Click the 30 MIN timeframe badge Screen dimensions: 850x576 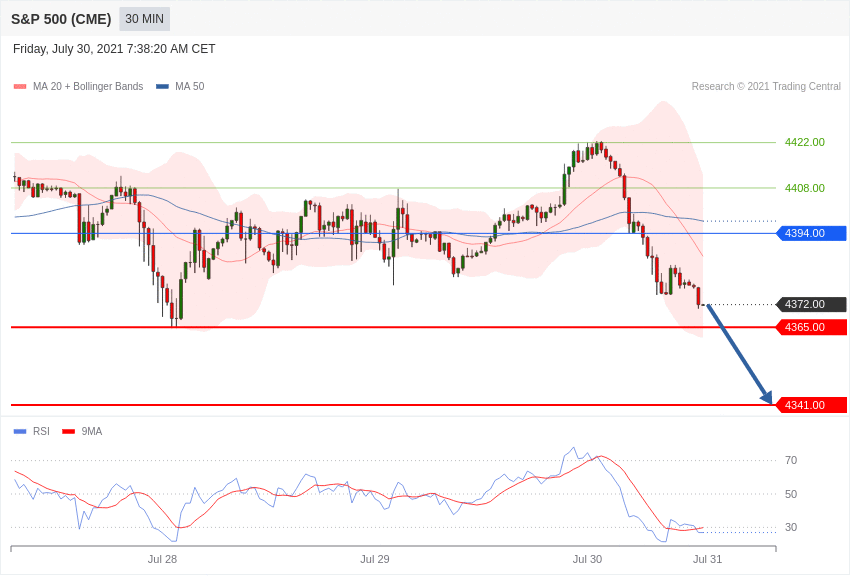pyautogui.click(x=145, y=19)
